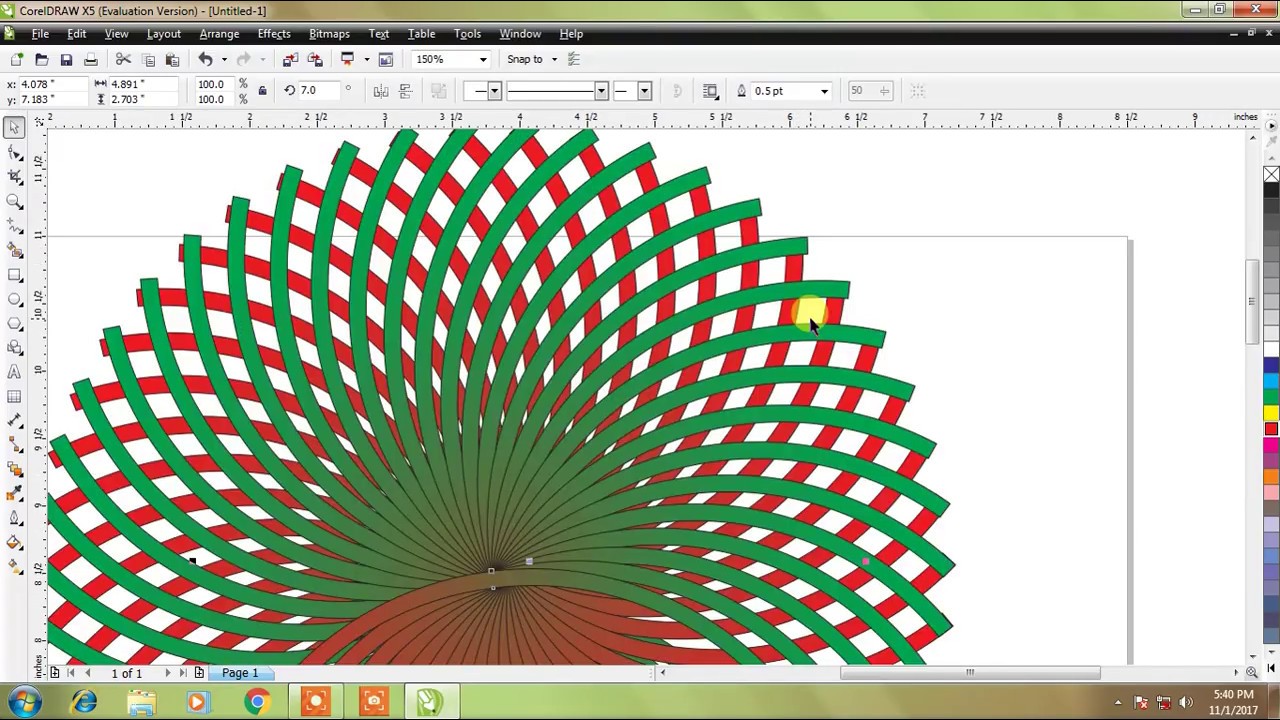This screenshot has width=1280, height=720.
Task: Open the outline style dropdown
Action: 600,91
